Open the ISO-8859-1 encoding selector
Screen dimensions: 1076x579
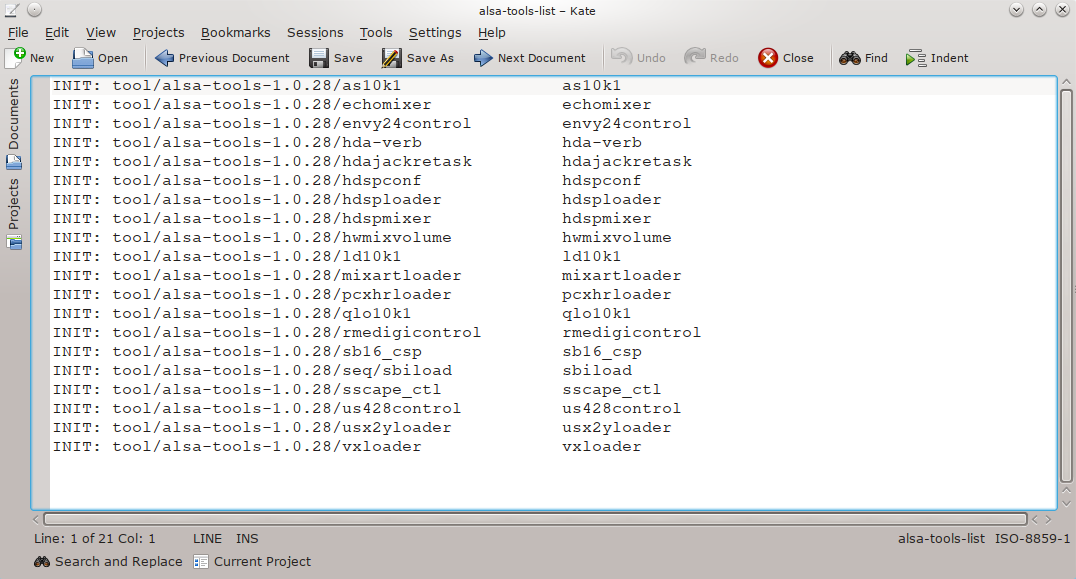(1032, 538)
